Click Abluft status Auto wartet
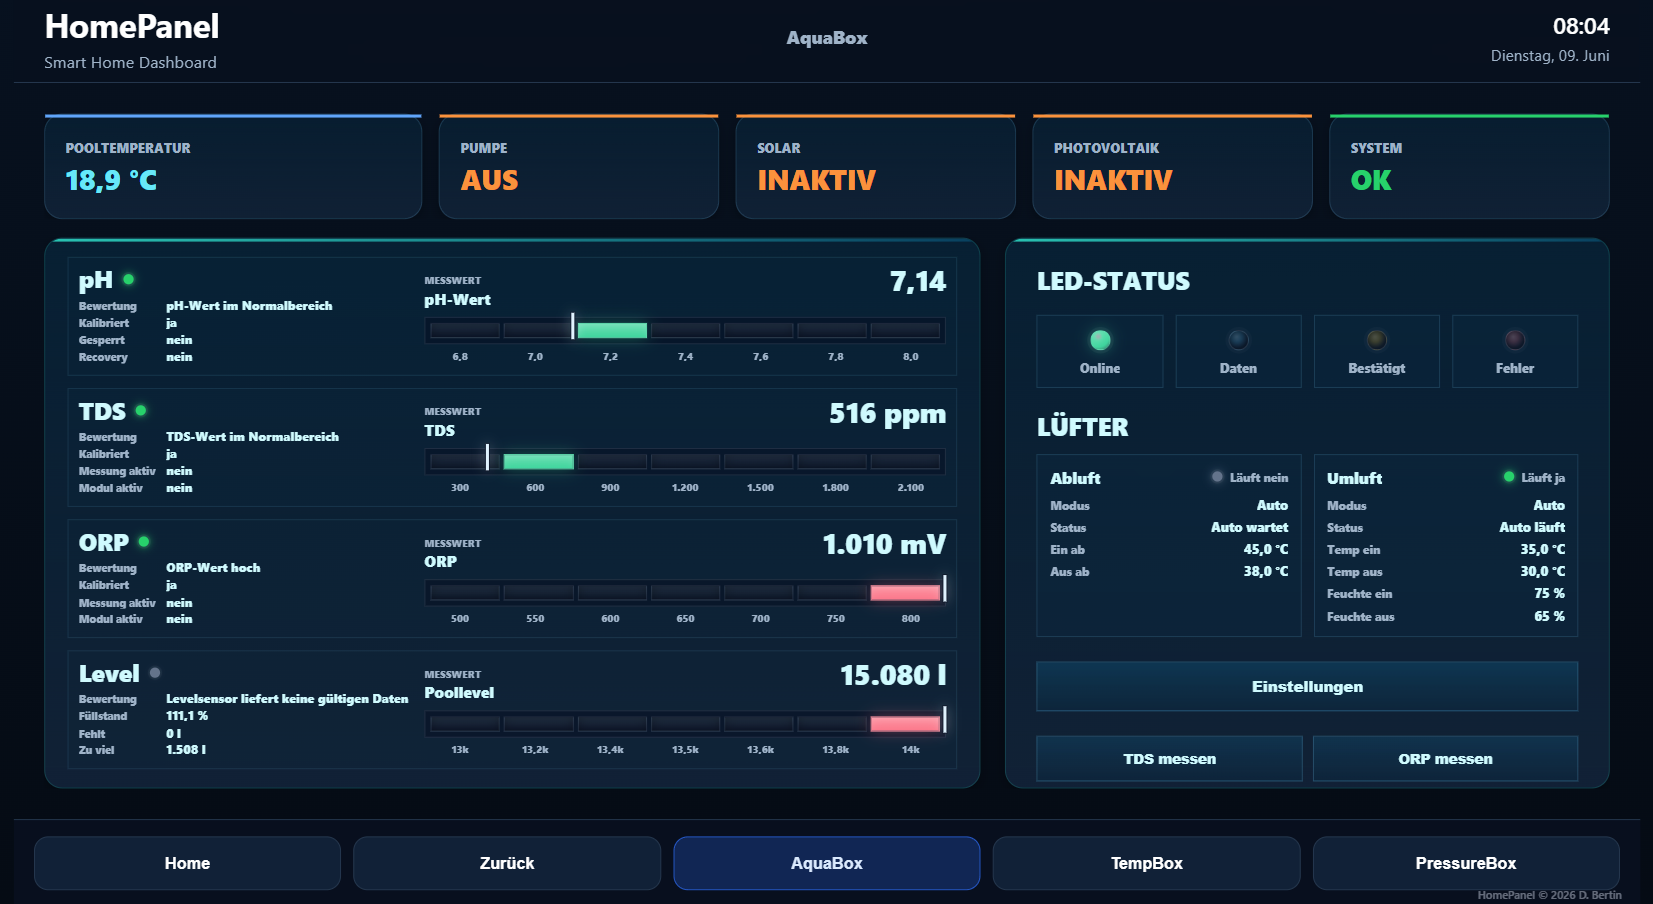Viewport: 1653px width, 904px height. [1249, 527]
